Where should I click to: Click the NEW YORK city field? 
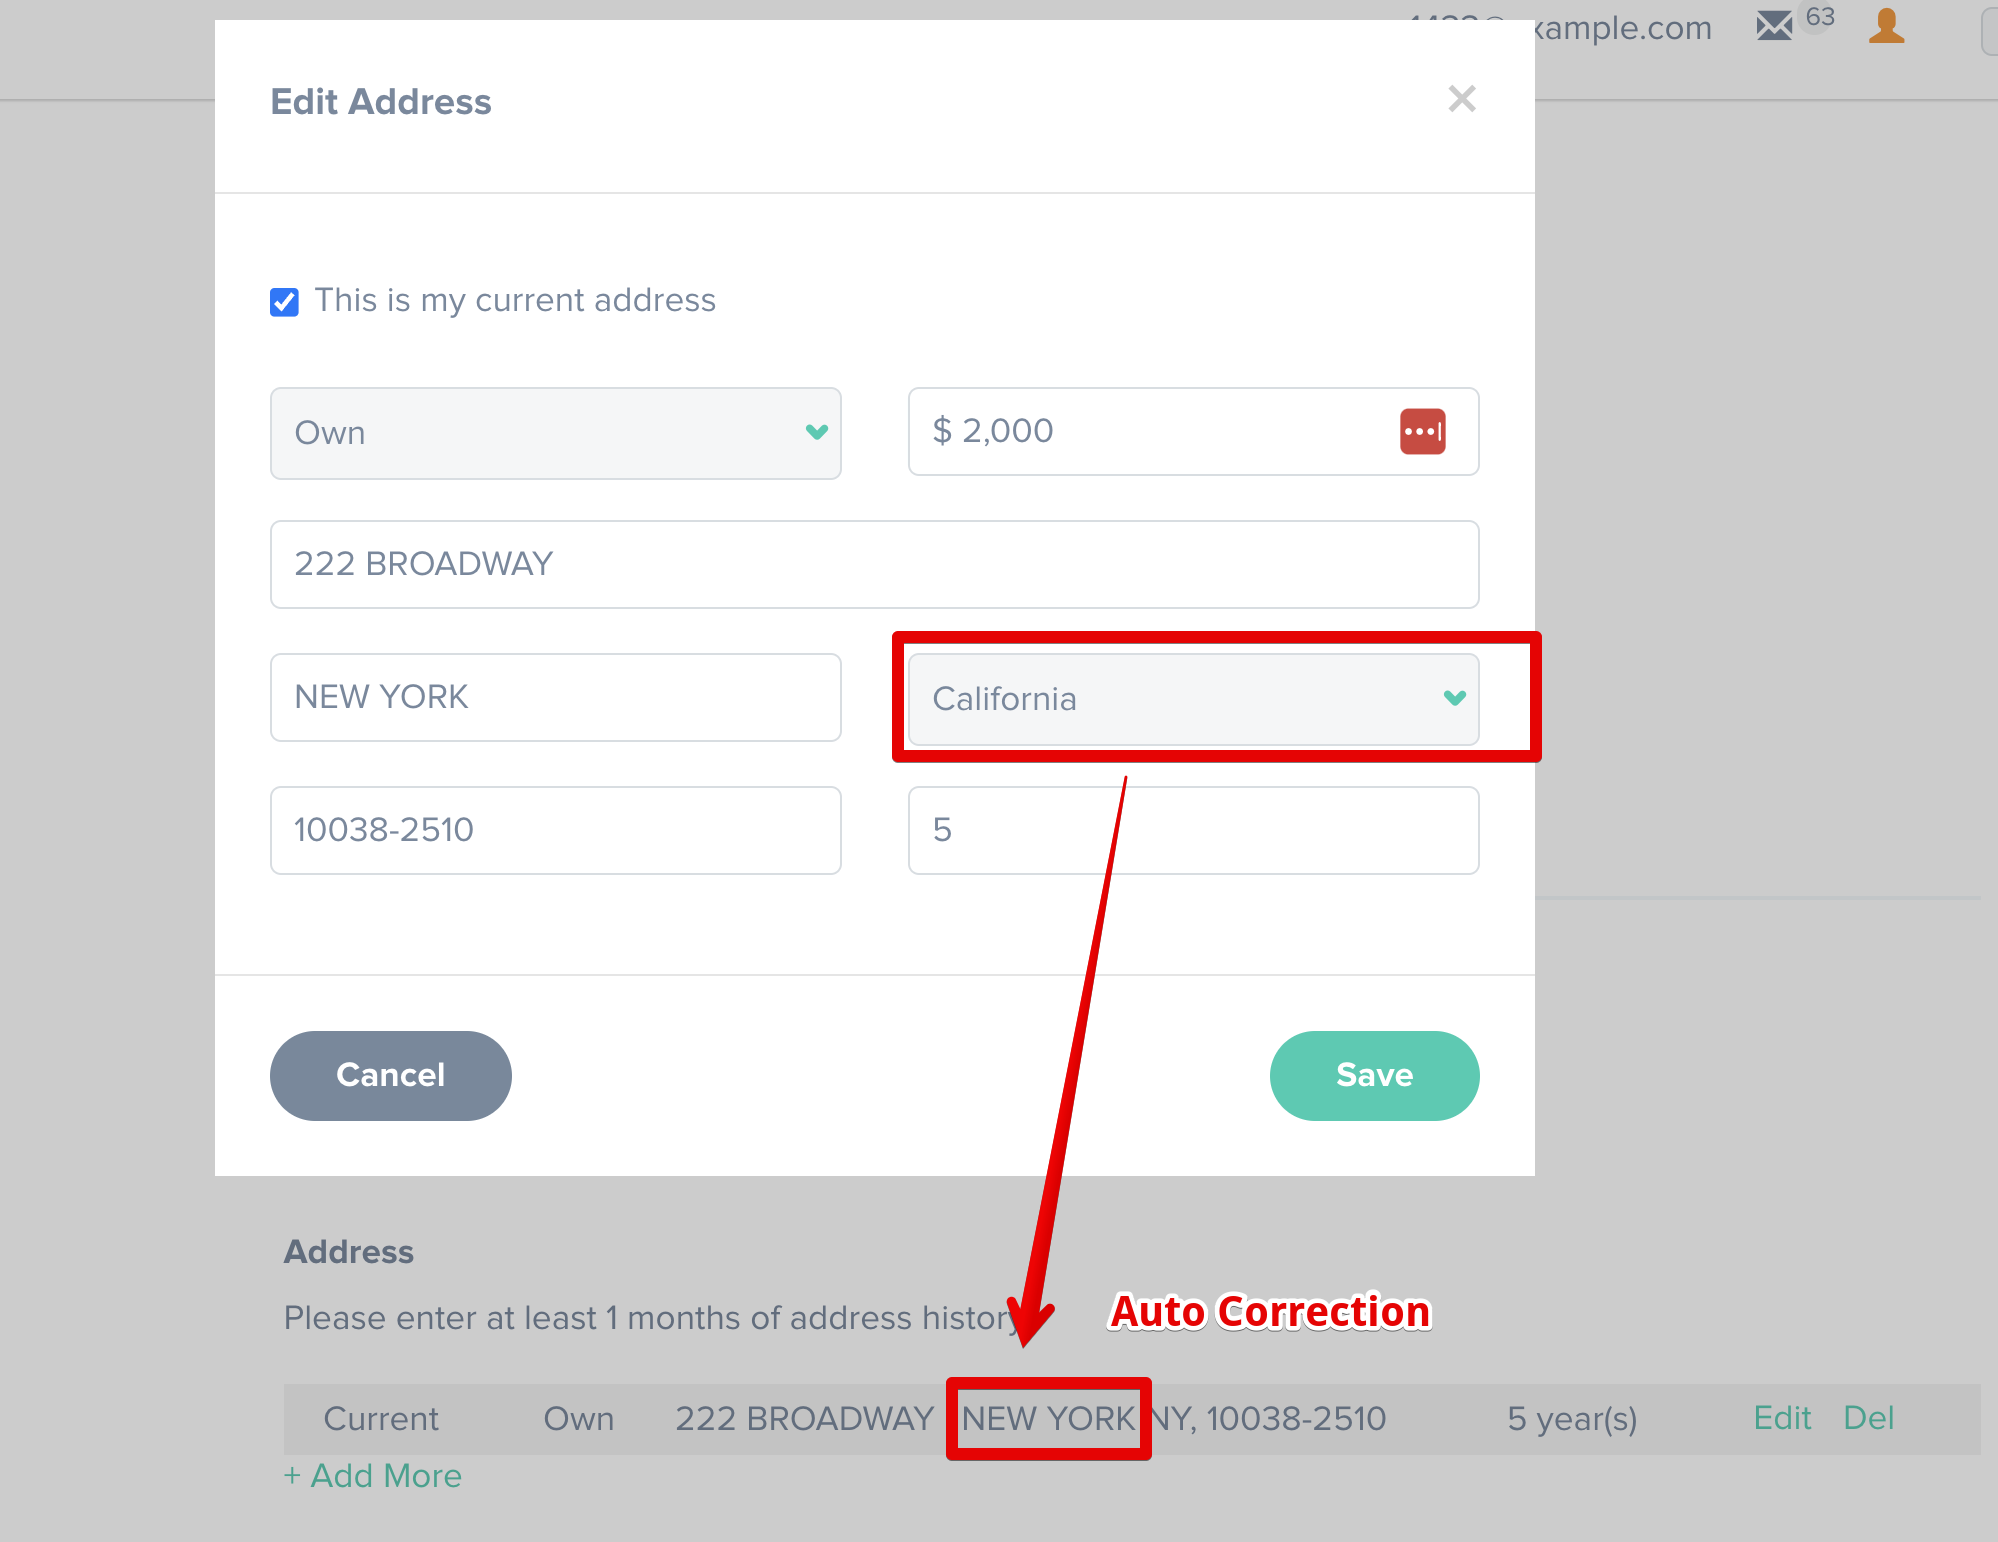tap(555, 697)
